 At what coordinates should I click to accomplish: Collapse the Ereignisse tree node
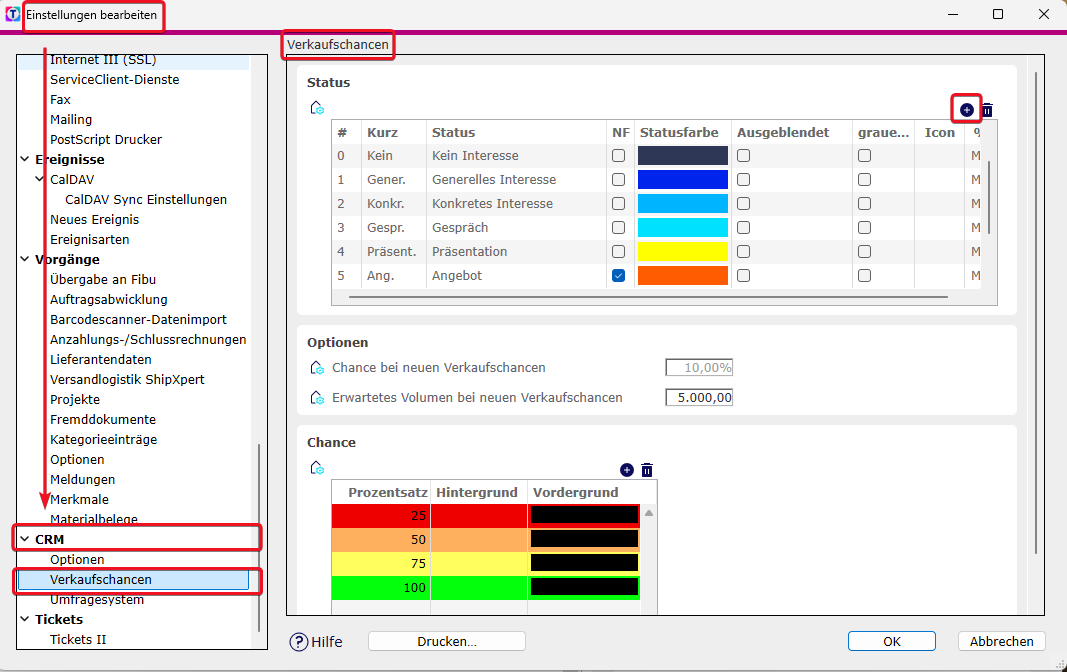(x=24, y=159)
